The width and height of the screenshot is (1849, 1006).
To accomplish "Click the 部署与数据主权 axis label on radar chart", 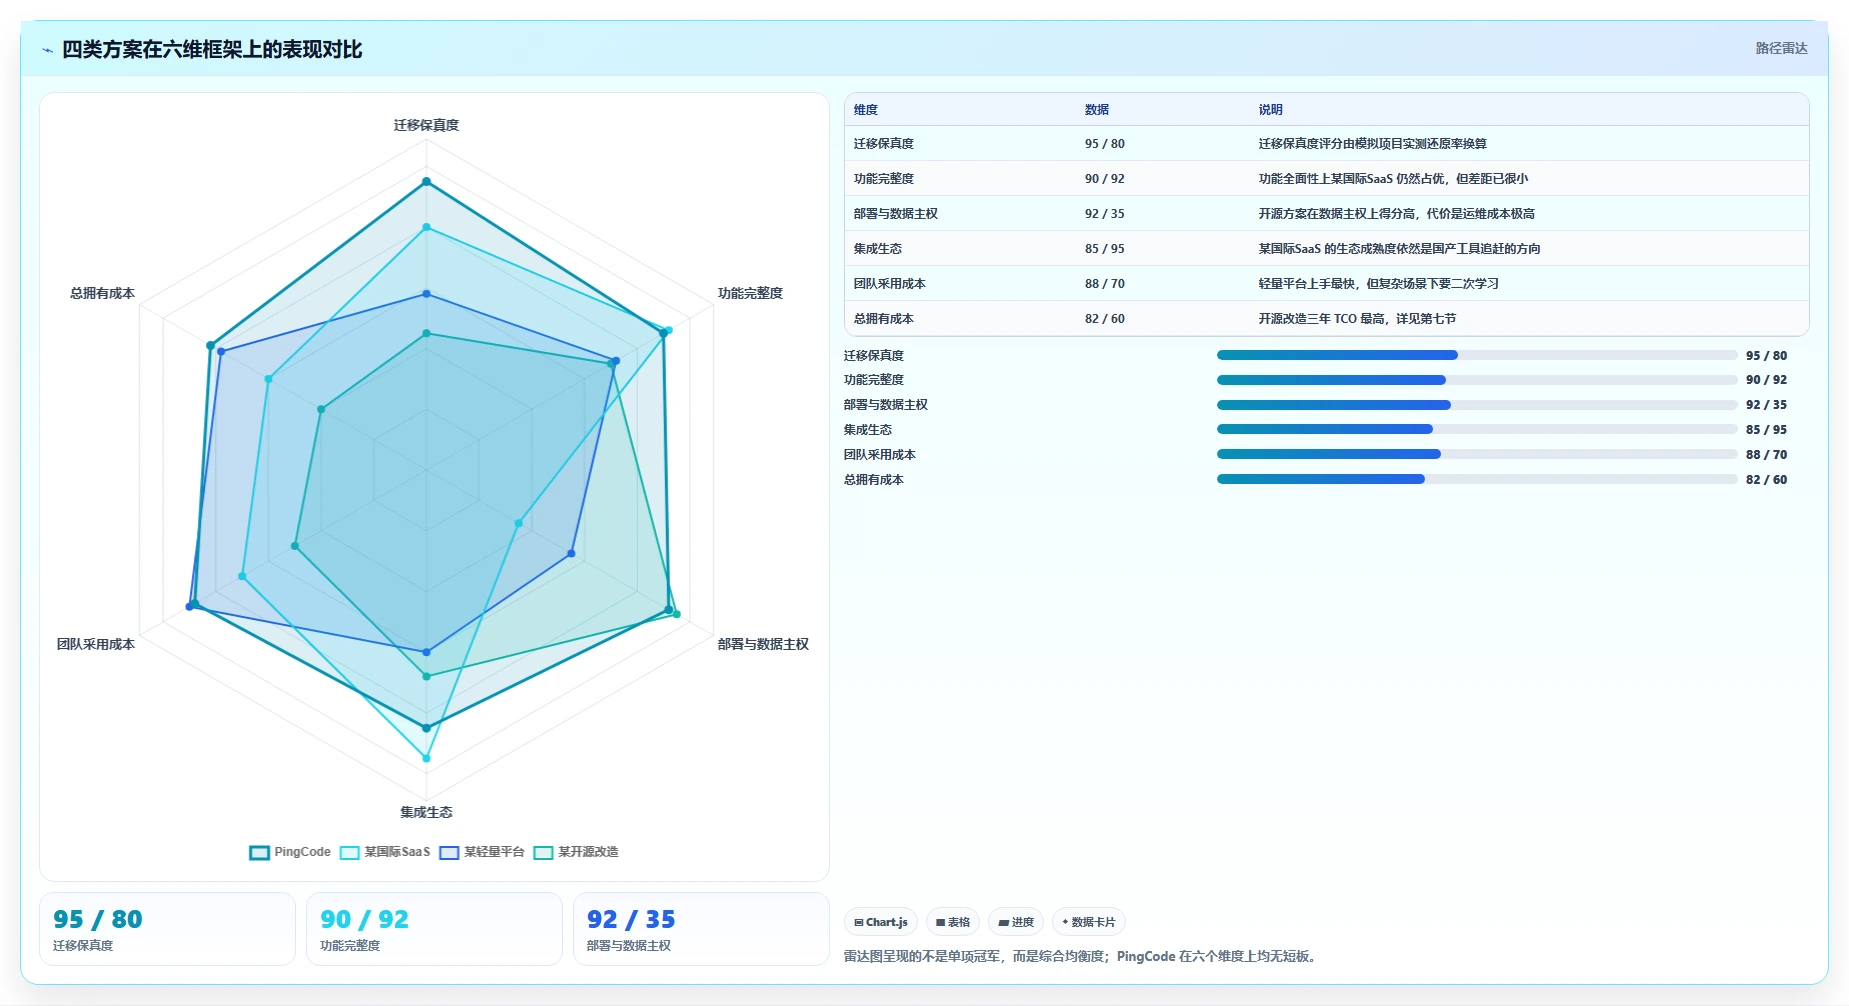I will (x=763, y=644).
